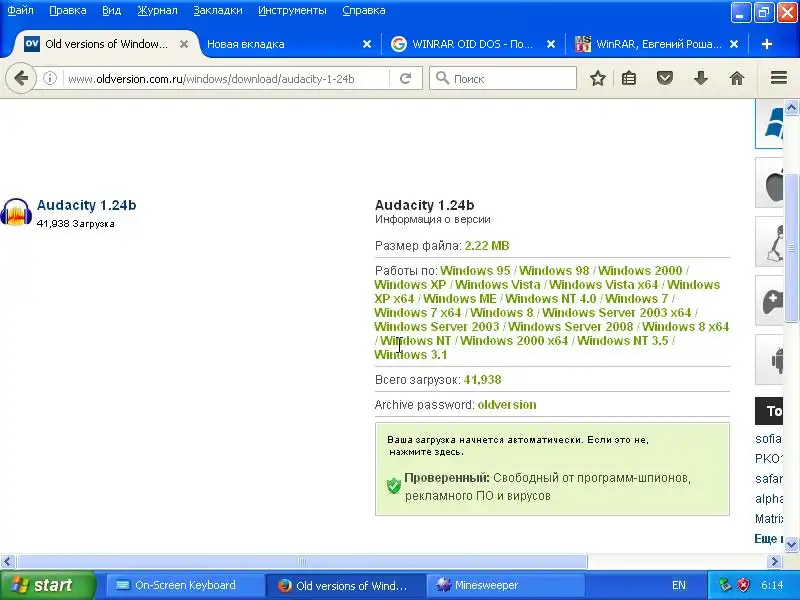Click the green verified shield icon
800x600 pixels.
click(x=393, y=485)
